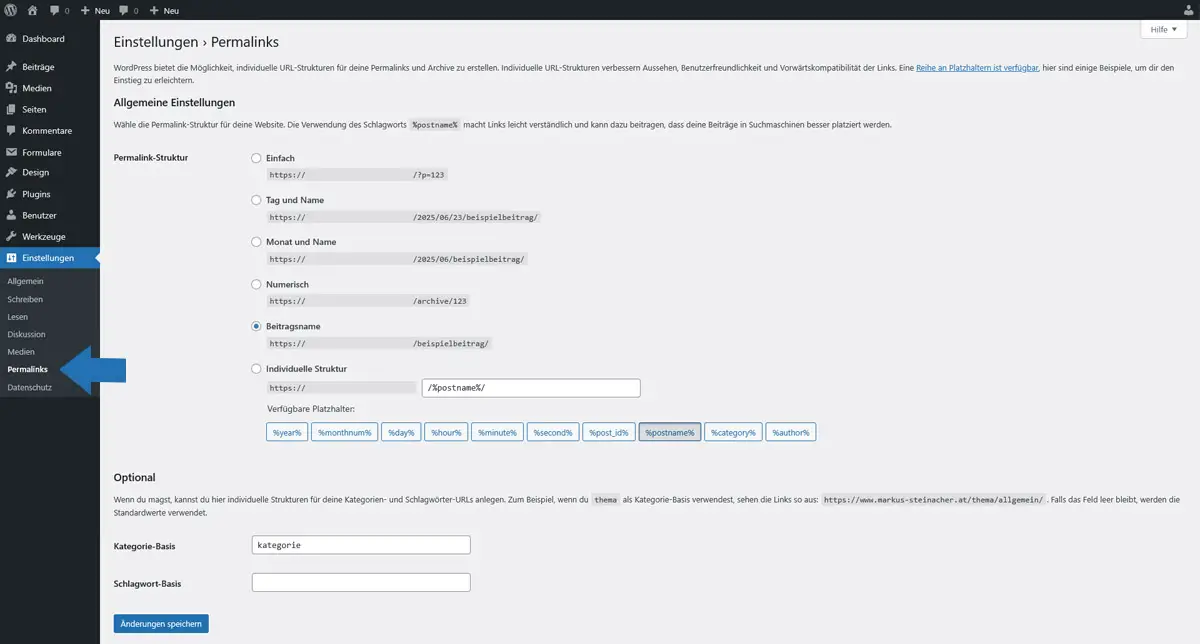This screenshot has width=1200, height=644.
Task: Click the %day% placeholder button
Action: point(402,432)
